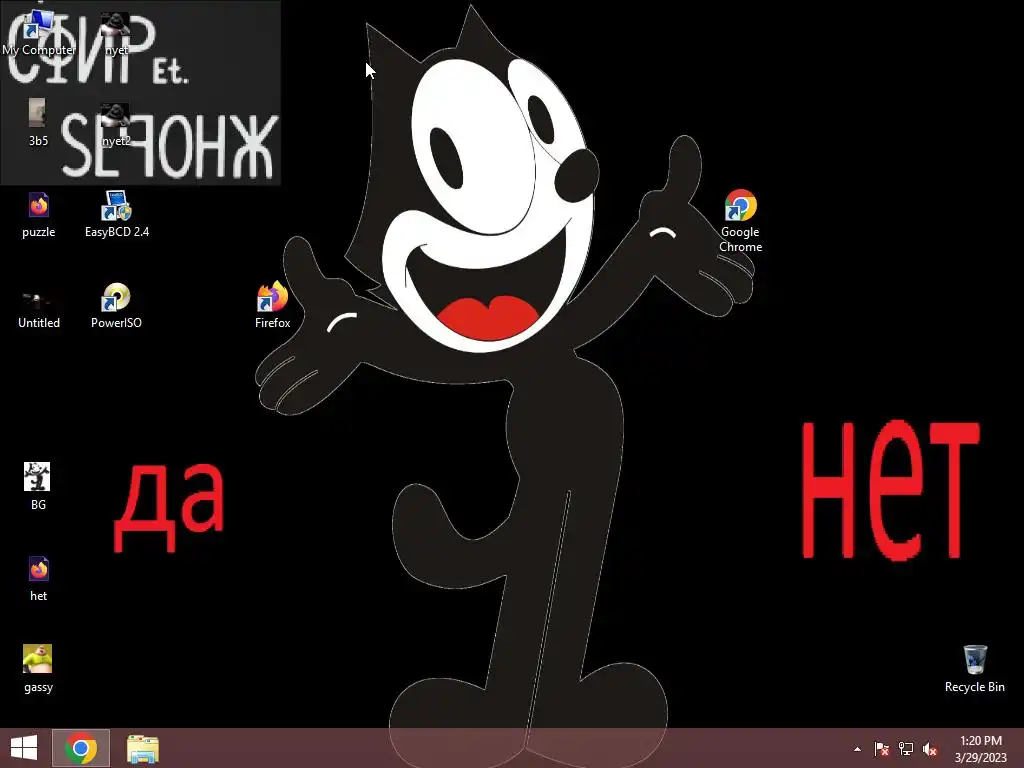Select the nyet2 desktop icon
1024x768 pixels.
(x=116, y=124)
